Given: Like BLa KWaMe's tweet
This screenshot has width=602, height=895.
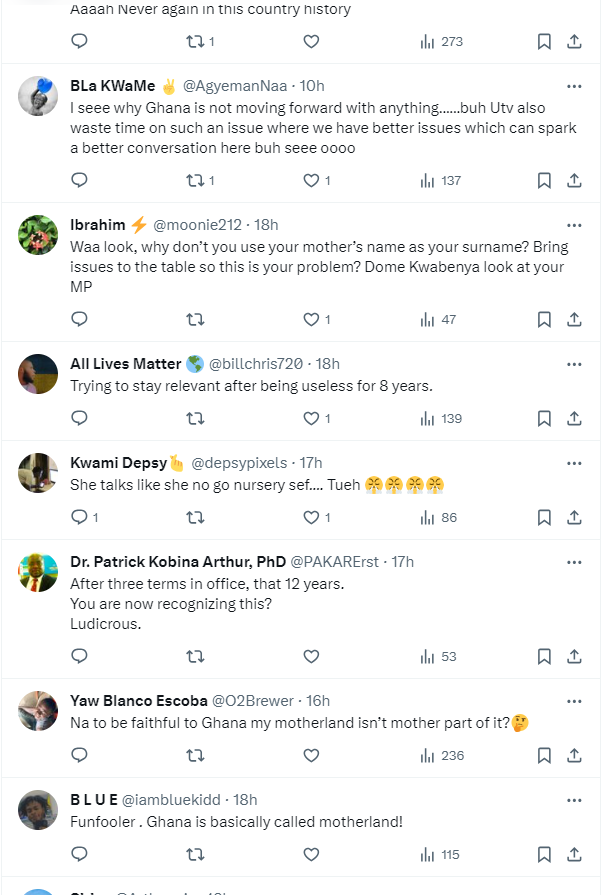Looking at the screenshot, I should coord(311,180).
